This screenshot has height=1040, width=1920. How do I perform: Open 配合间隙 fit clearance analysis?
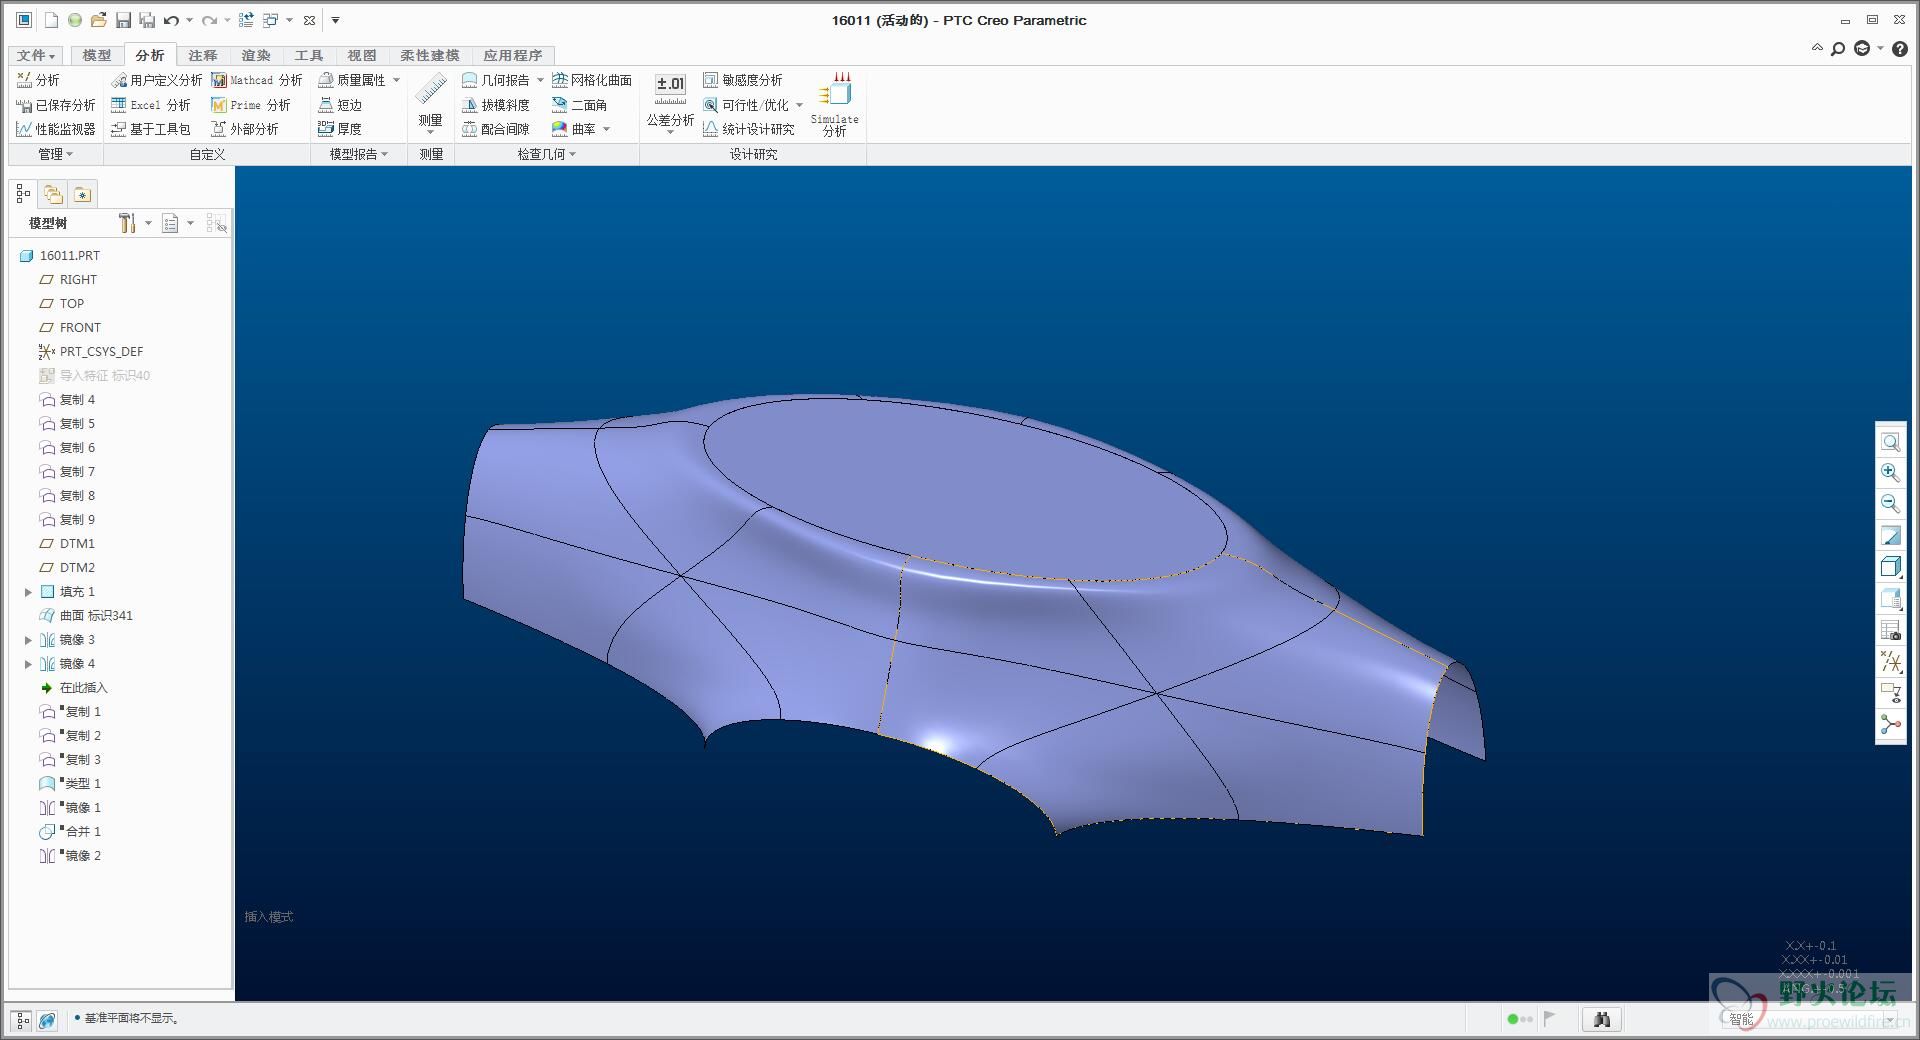[496, 129]
